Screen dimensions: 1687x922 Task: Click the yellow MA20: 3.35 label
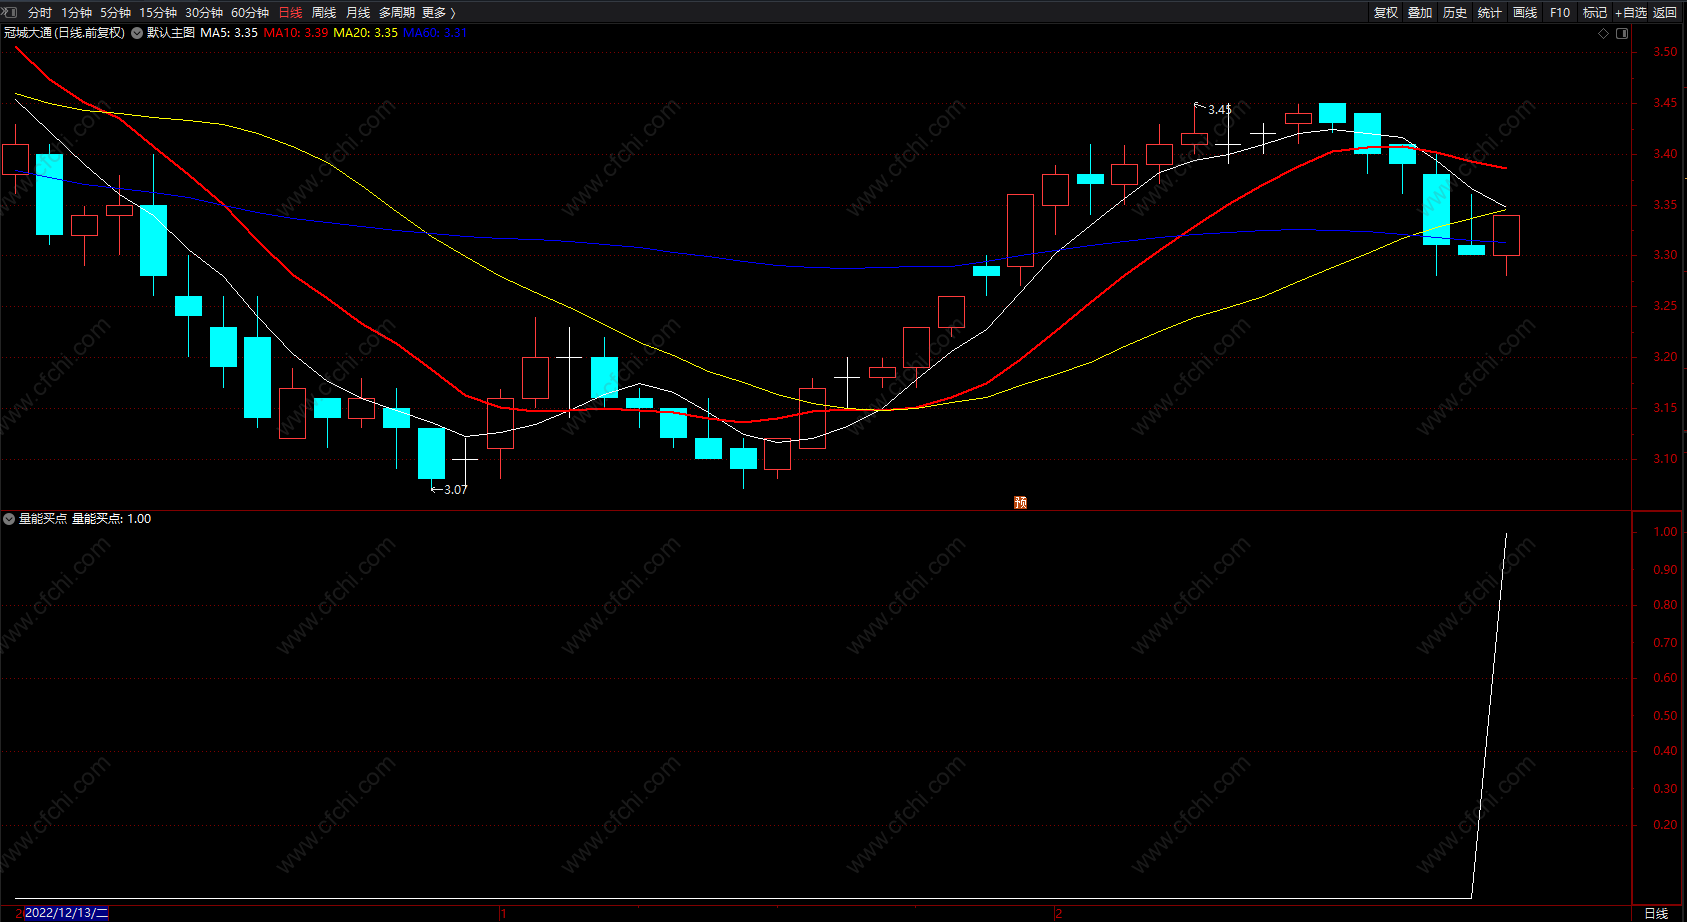pos(365,33)
